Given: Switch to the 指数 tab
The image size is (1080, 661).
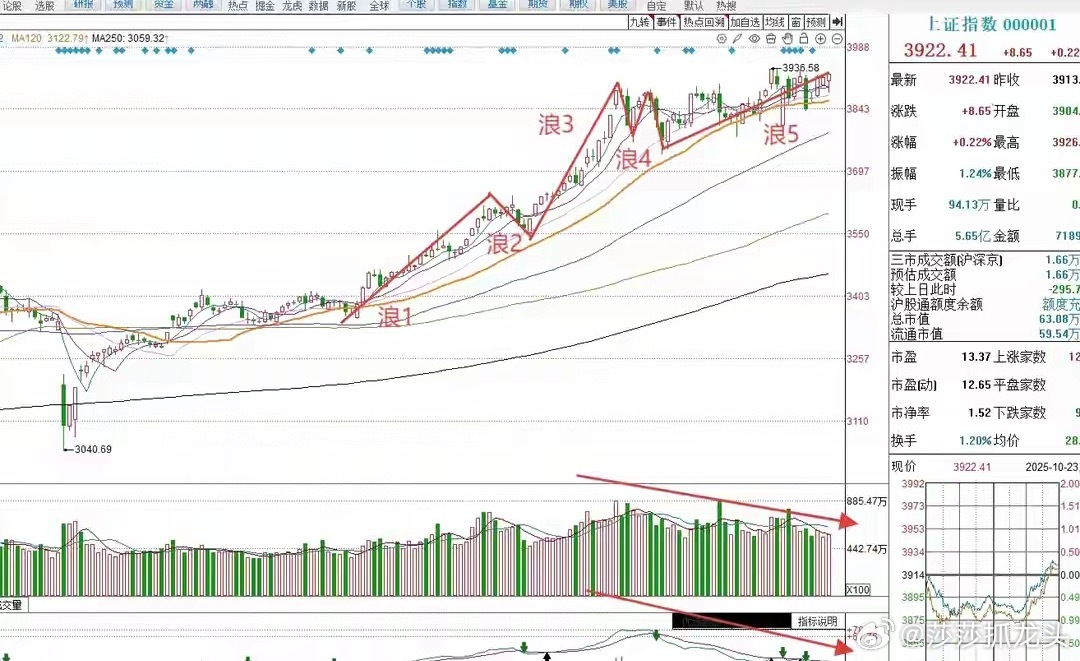Looking at the screenshot, I should (457, 4).
